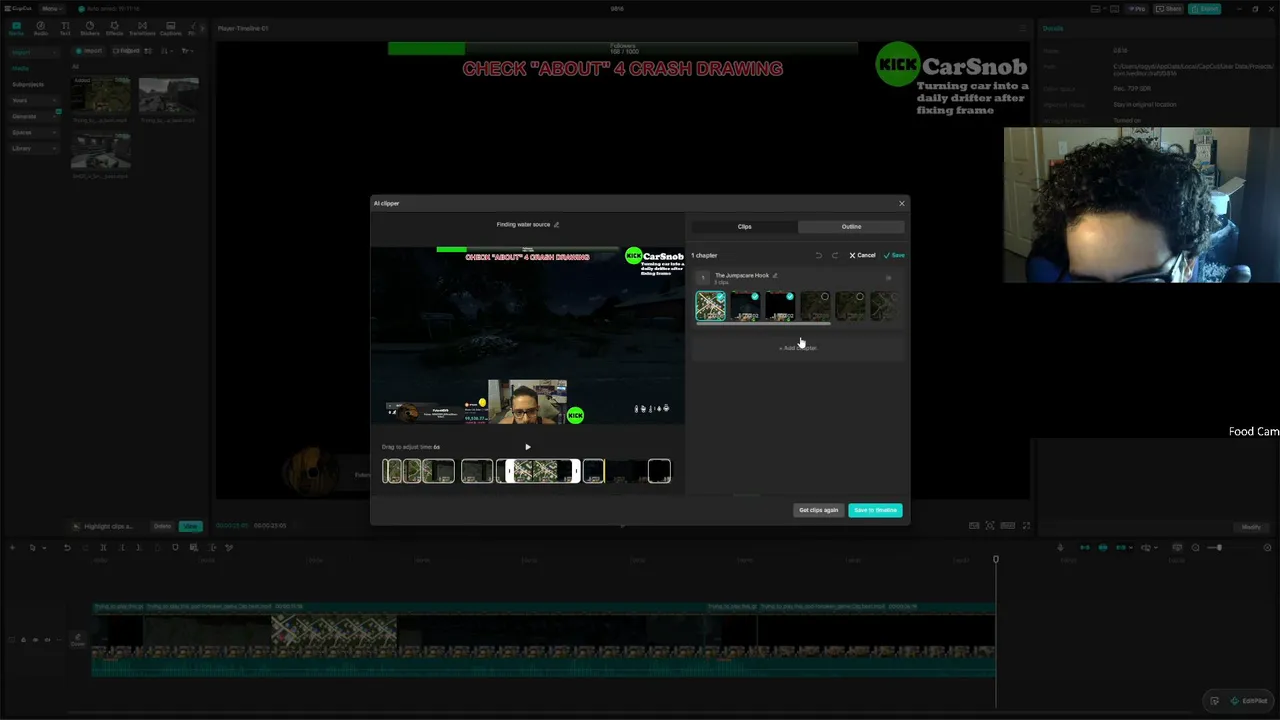Toggle the timeline microphone record icon
1280x720 pixels.
pyautogui.click(x=1060, y=547)
